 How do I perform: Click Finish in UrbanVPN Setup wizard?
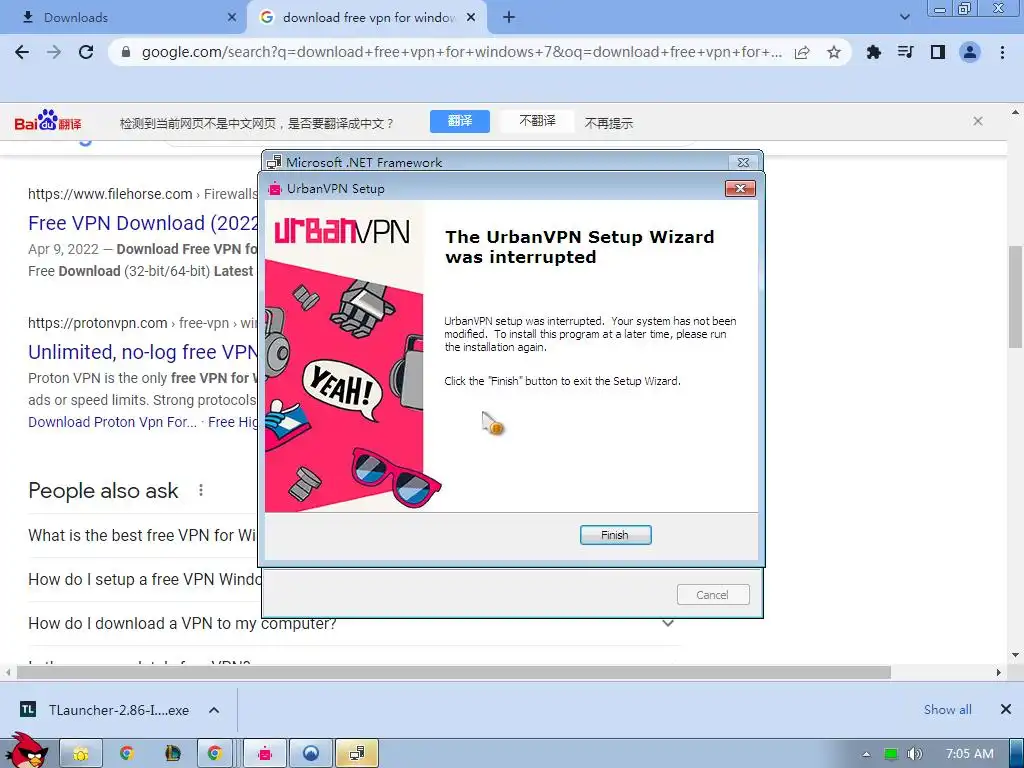coord(615,535)
